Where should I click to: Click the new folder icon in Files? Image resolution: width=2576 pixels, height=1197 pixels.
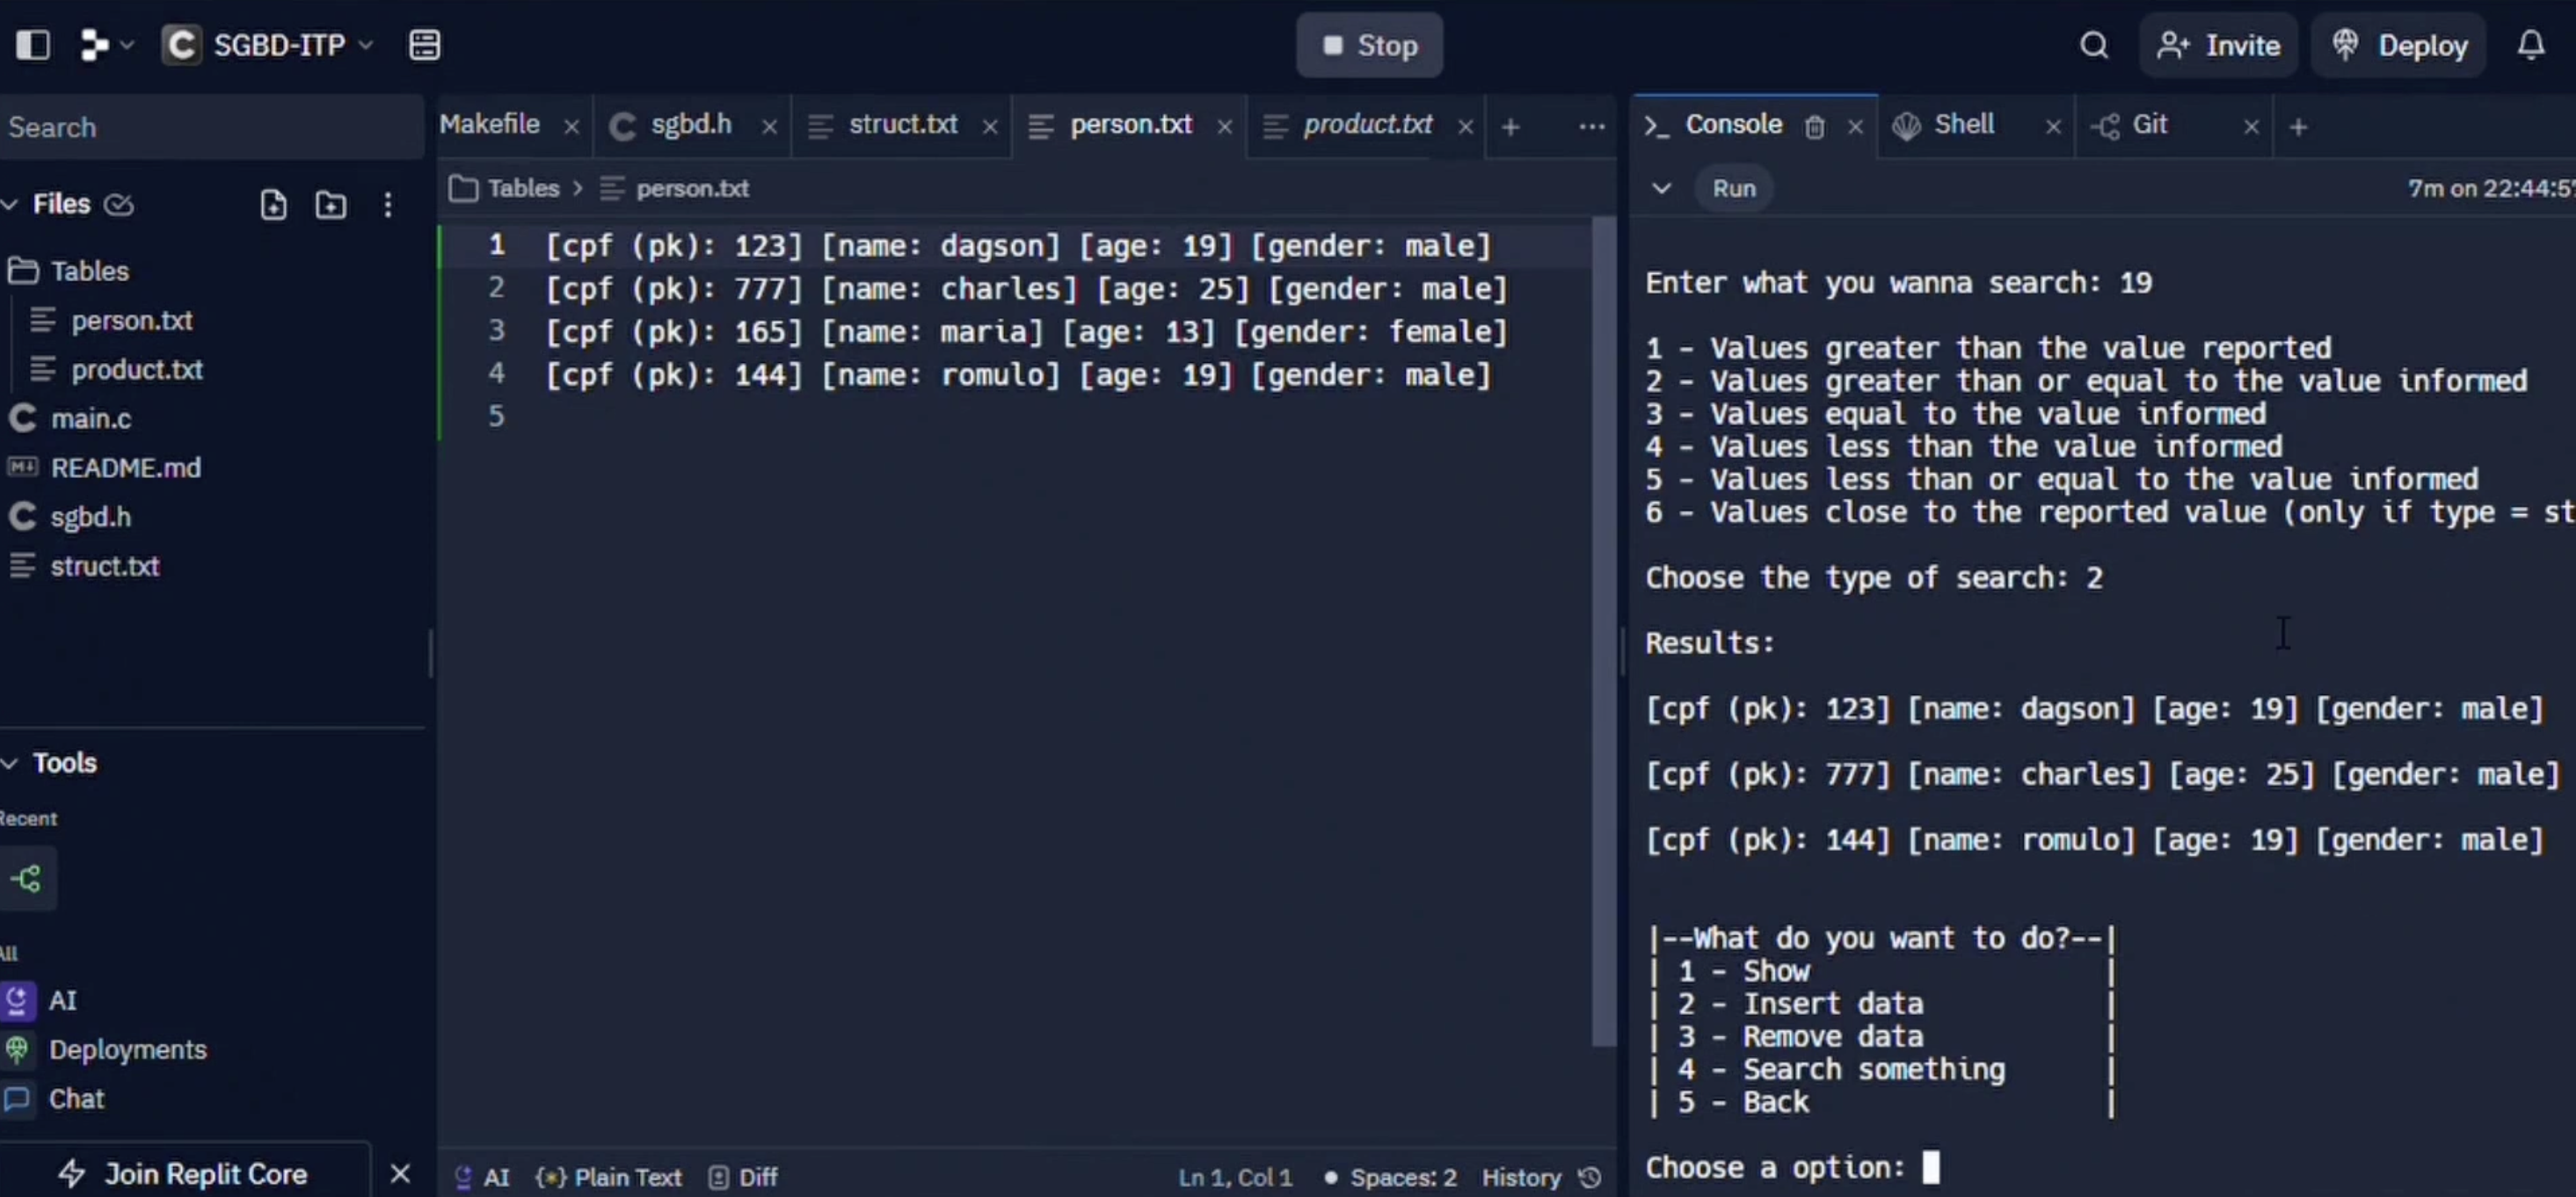(330, 205)
